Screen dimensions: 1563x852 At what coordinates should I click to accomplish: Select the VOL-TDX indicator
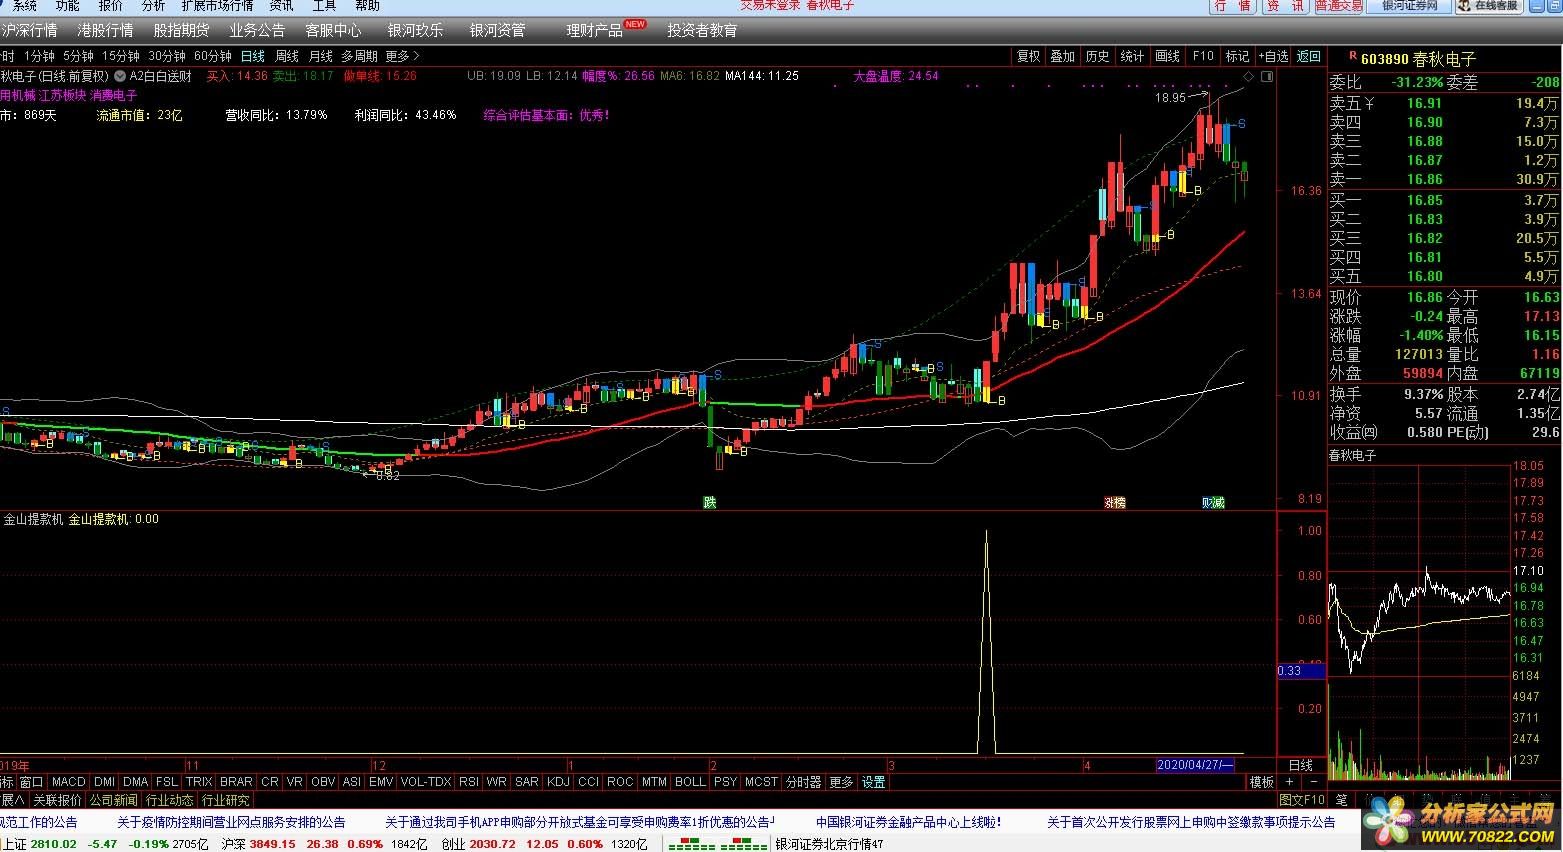point(426,782)
